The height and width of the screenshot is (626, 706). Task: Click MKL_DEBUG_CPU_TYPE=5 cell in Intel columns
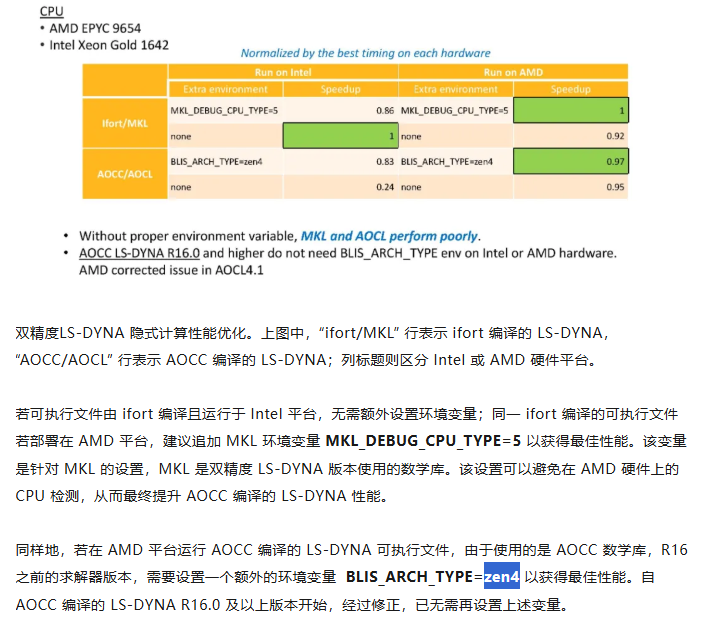225,110
